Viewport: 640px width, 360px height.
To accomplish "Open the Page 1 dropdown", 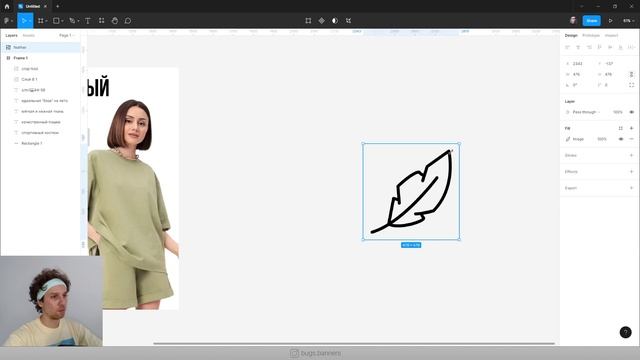I will tap(67, 36).
